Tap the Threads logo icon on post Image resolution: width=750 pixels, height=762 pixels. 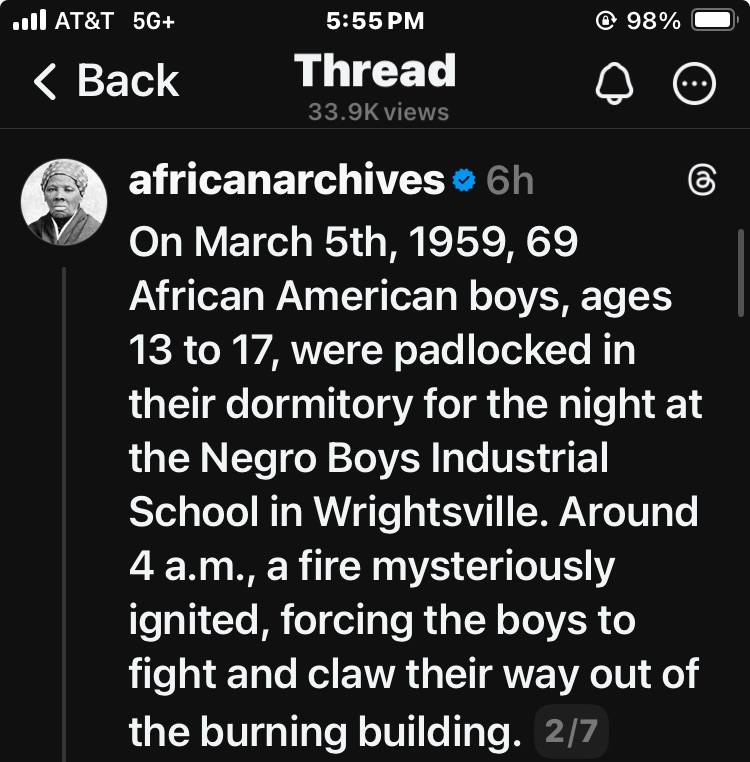click(x=703, y=181)
